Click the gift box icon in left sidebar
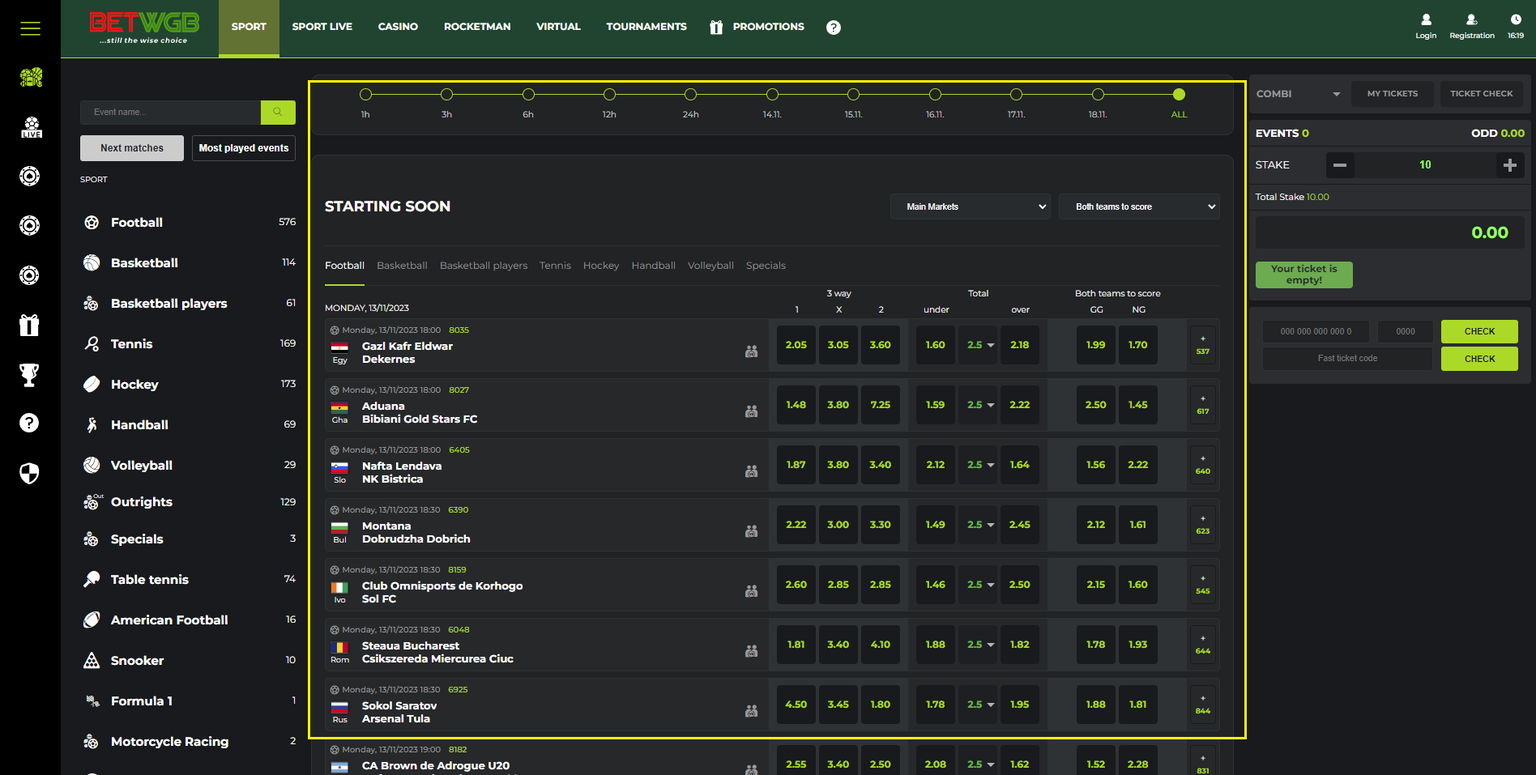 pos(30,325)
